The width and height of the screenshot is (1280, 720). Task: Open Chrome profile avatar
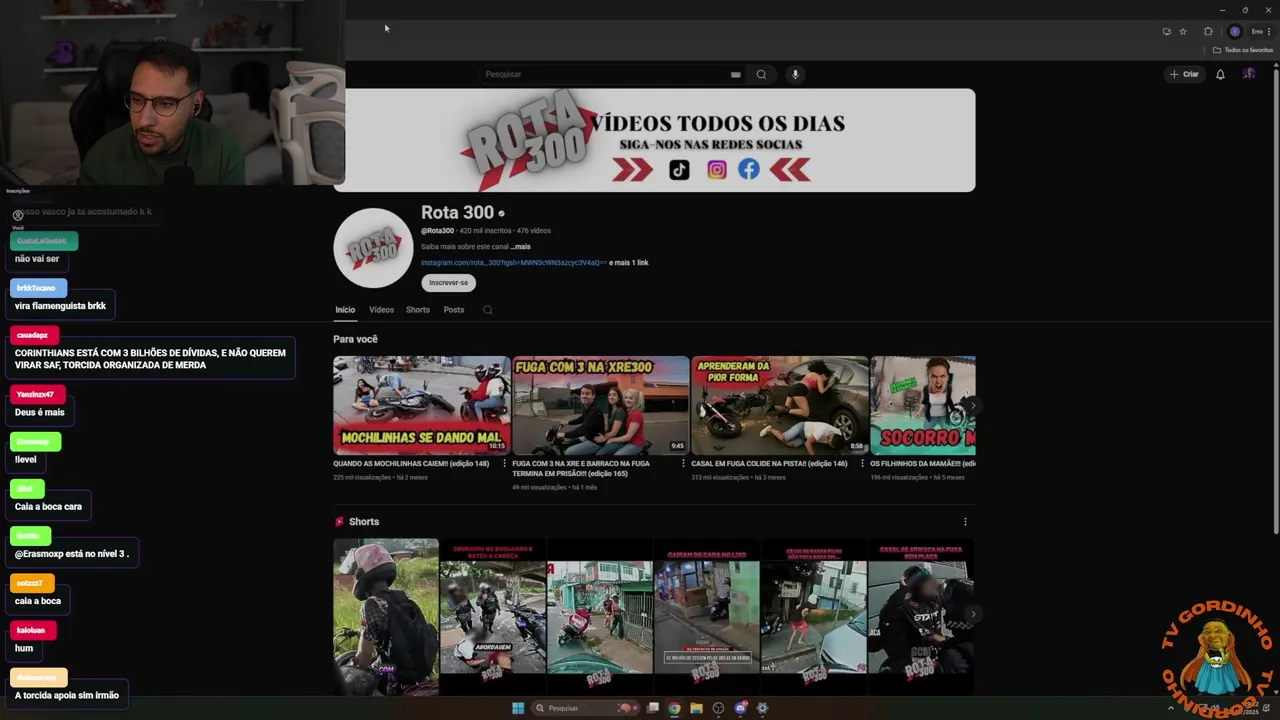click(x=1235, y=31)
